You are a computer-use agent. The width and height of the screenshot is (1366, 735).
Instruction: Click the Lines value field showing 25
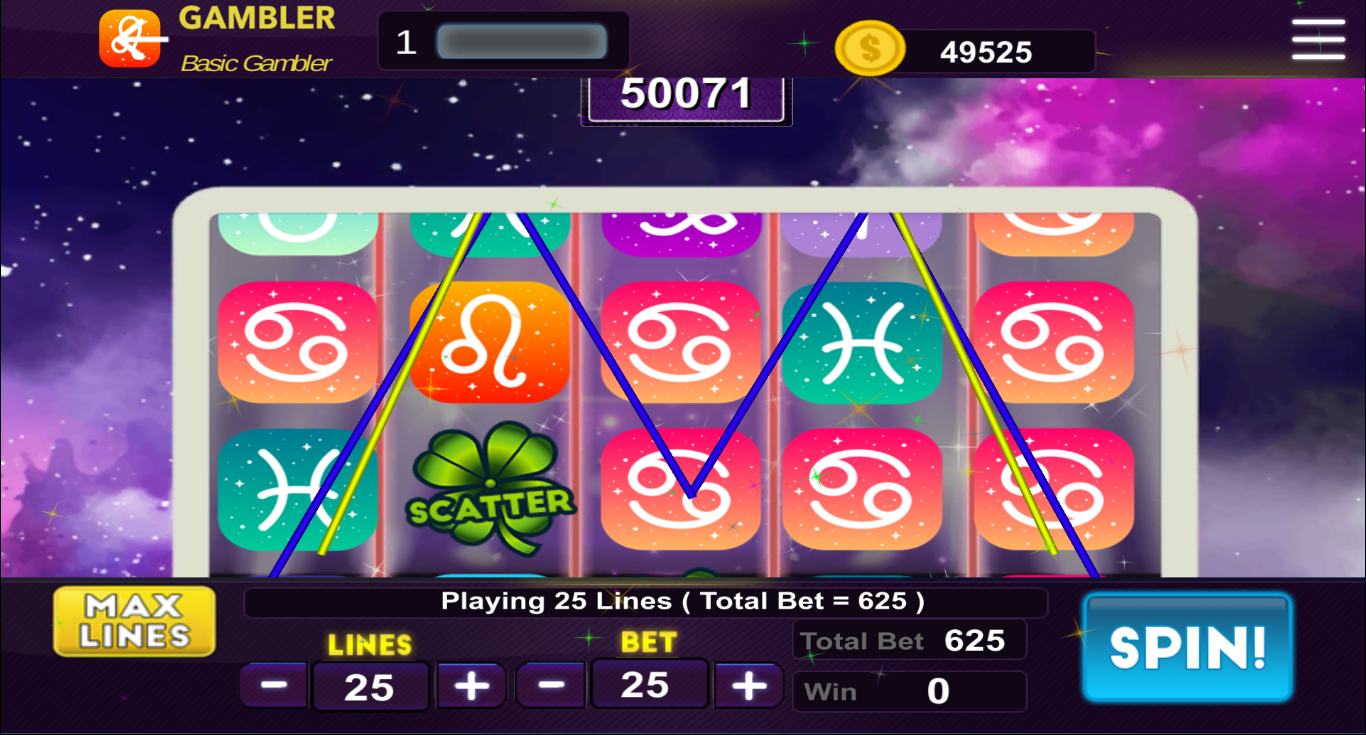click(x=370, y=687)
